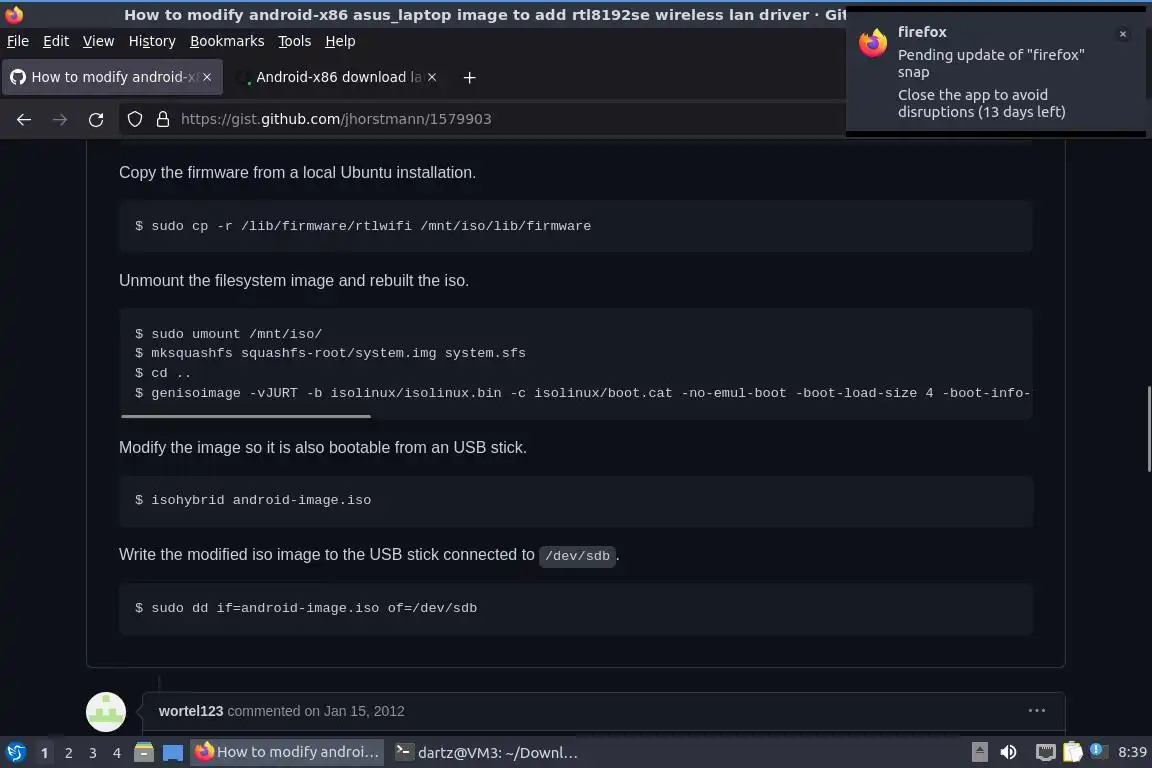Open the file manager taskbar icon

tap(144, 752)
